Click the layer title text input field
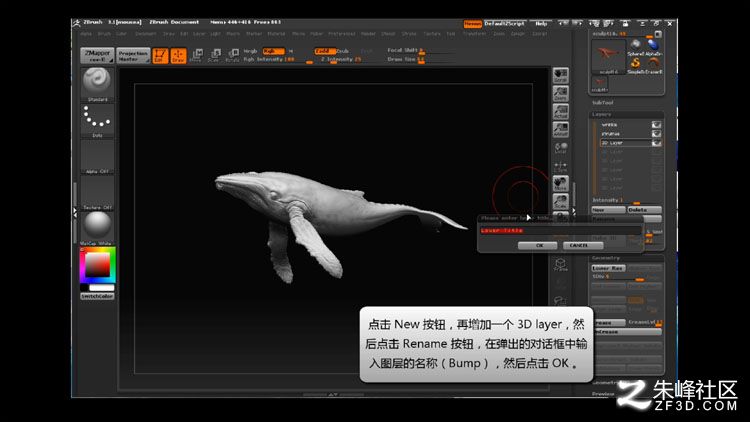This screenshot has height=422, width=750. (560, 231)
